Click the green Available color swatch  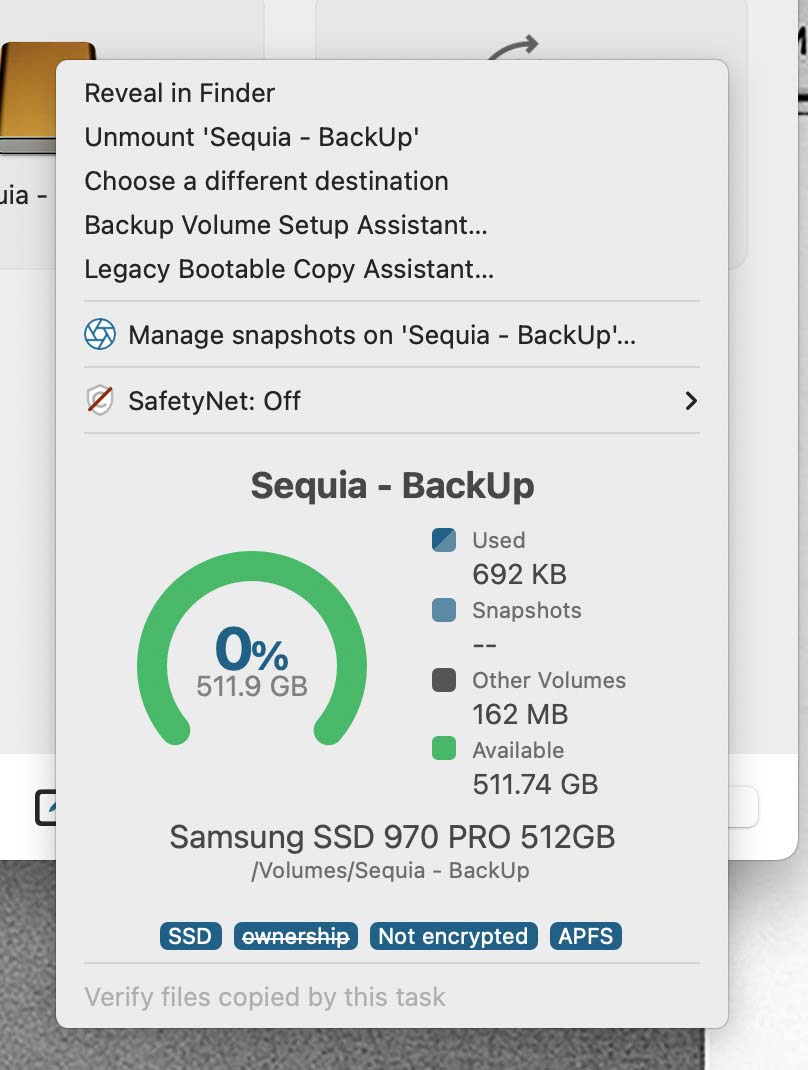(x=444, y=749)
